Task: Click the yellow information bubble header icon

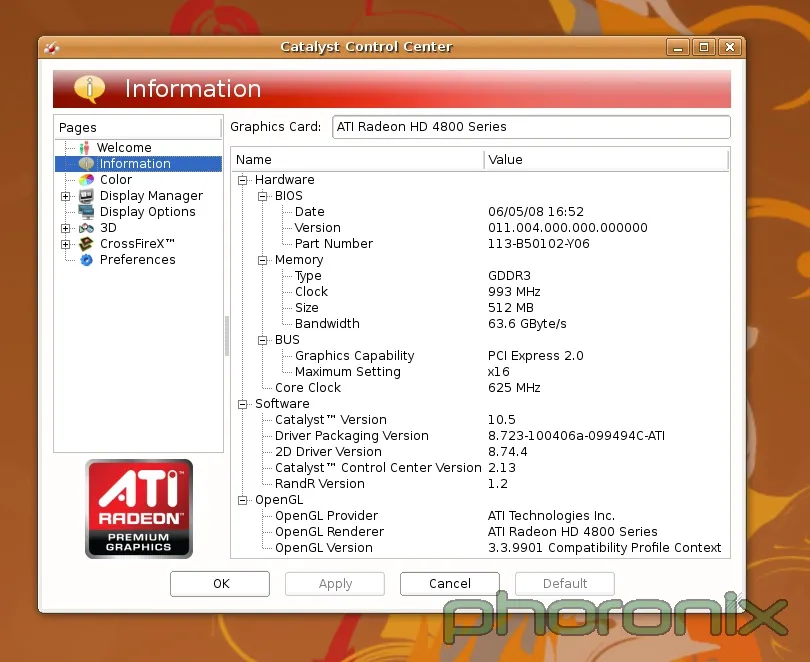Action: point(89,88)
